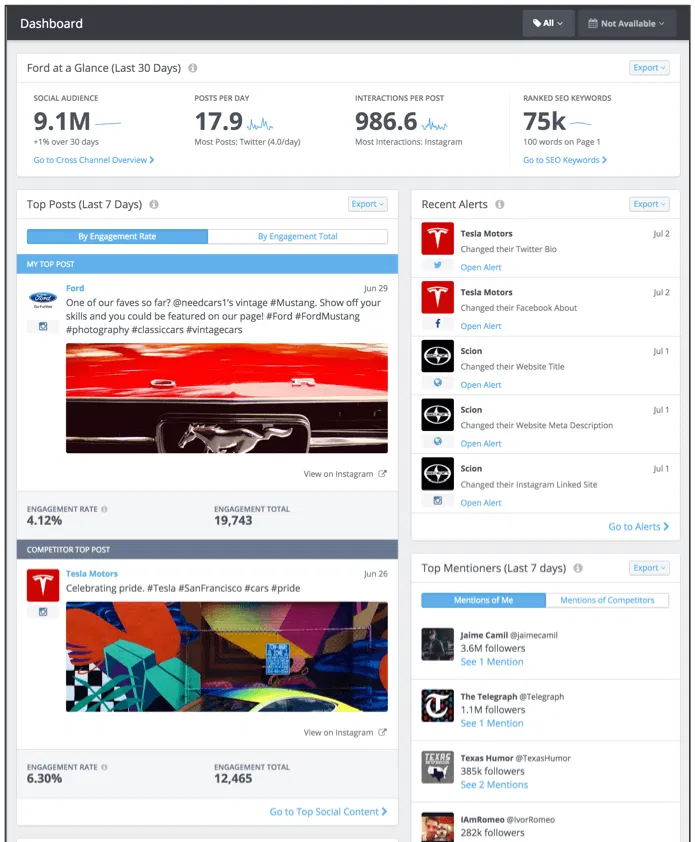Switch to By Engagement Total view

coord(297,237)
